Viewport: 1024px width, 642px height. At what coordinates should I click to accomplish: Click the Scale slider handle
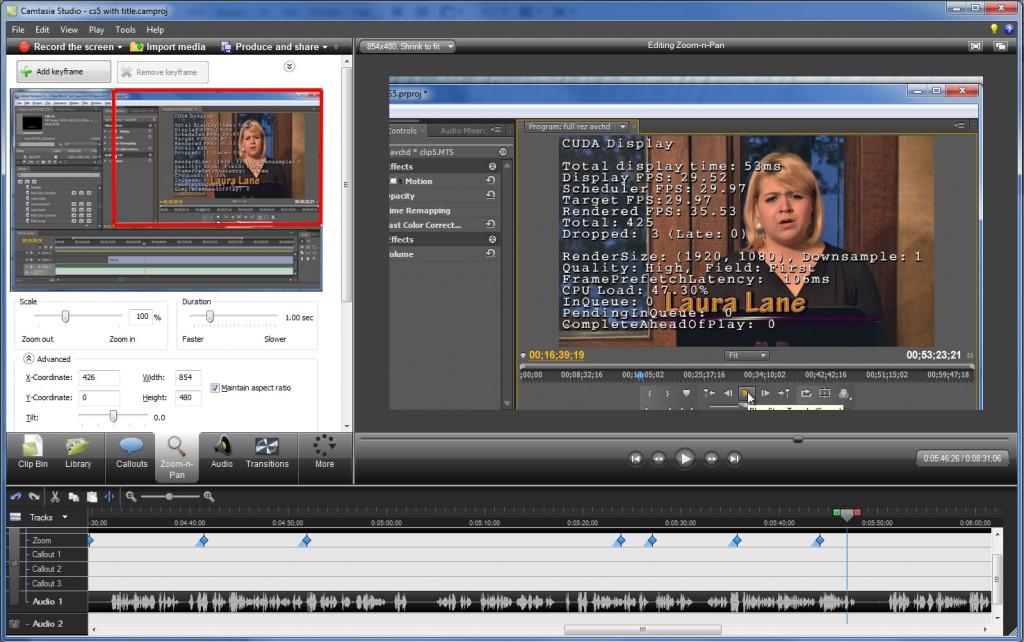(65, 316)
